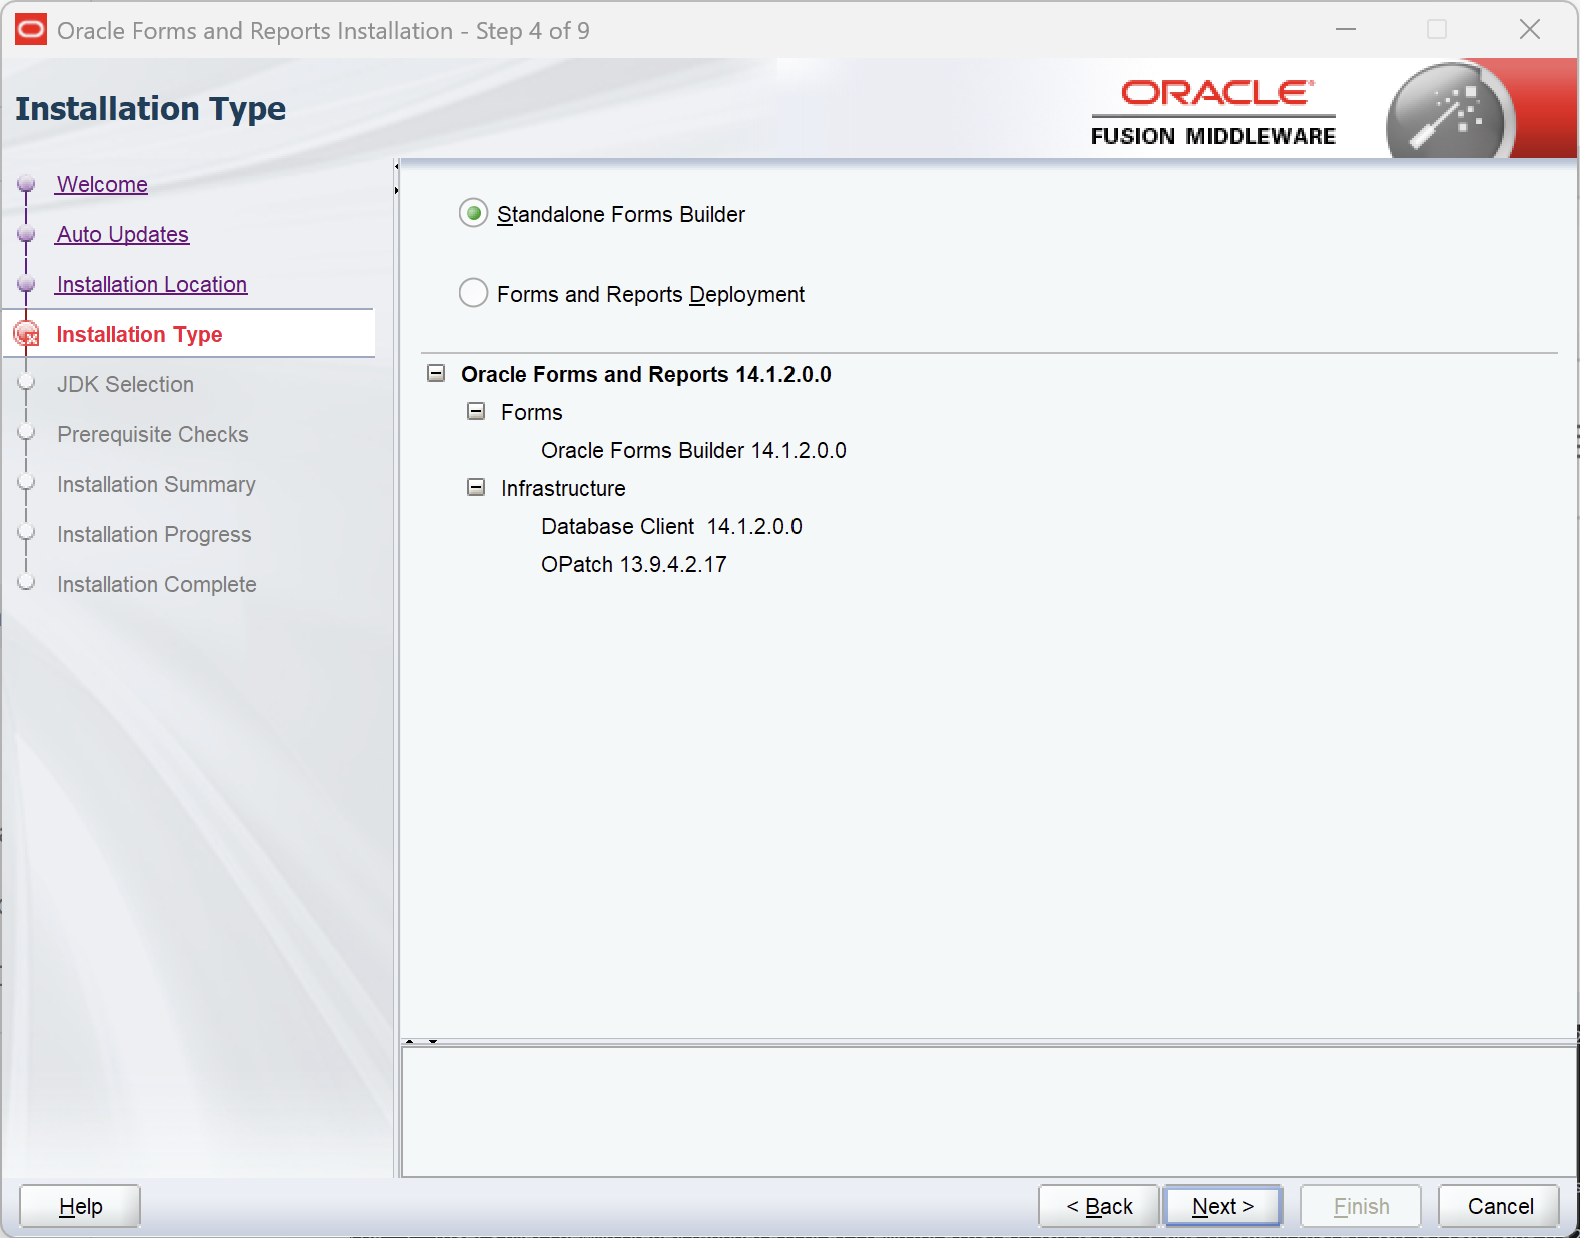Click the message pane text area

(x=988, y=1111)
